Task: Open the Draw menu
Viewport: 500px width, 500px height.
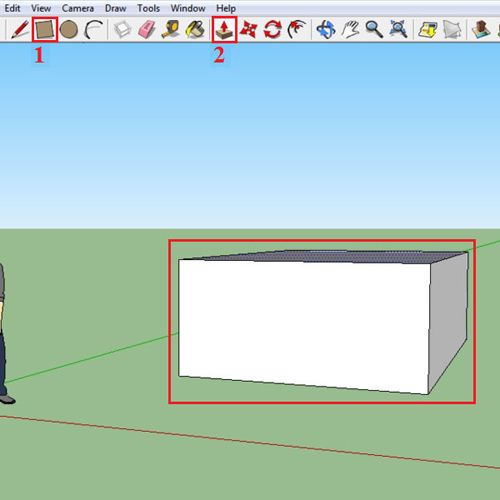Action: tap(115, 8)
